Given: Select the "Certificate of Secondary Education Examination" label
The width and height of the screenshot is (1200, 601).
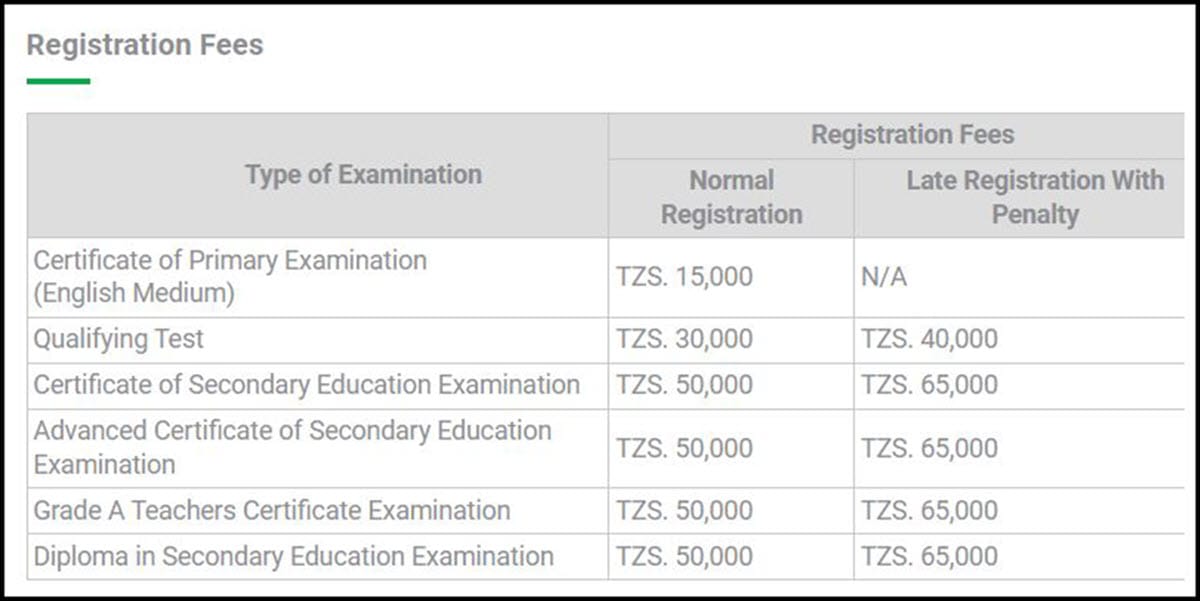Looking at the screenshot, I should point(306,385).
